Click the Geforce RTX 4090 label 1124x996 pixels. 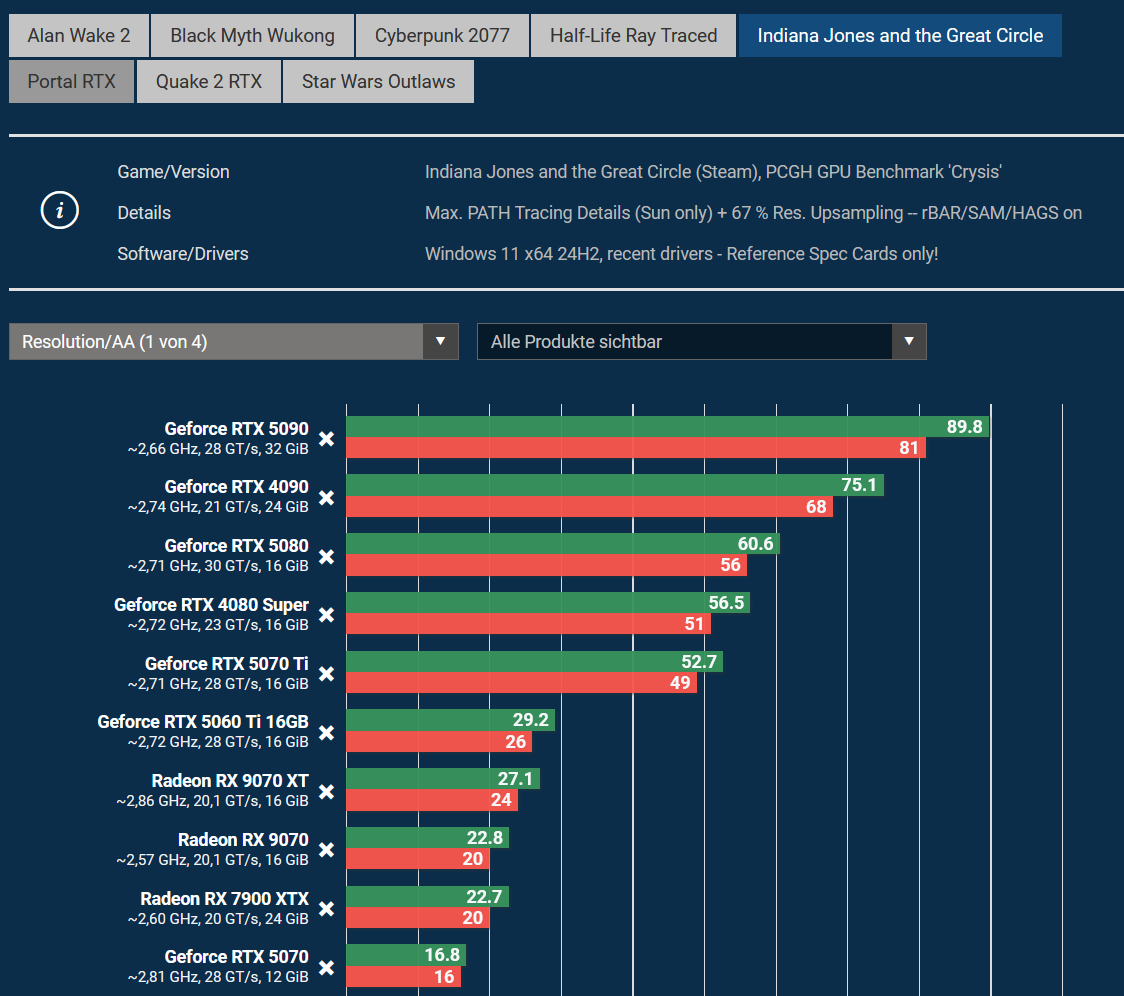tap(237, 487)
